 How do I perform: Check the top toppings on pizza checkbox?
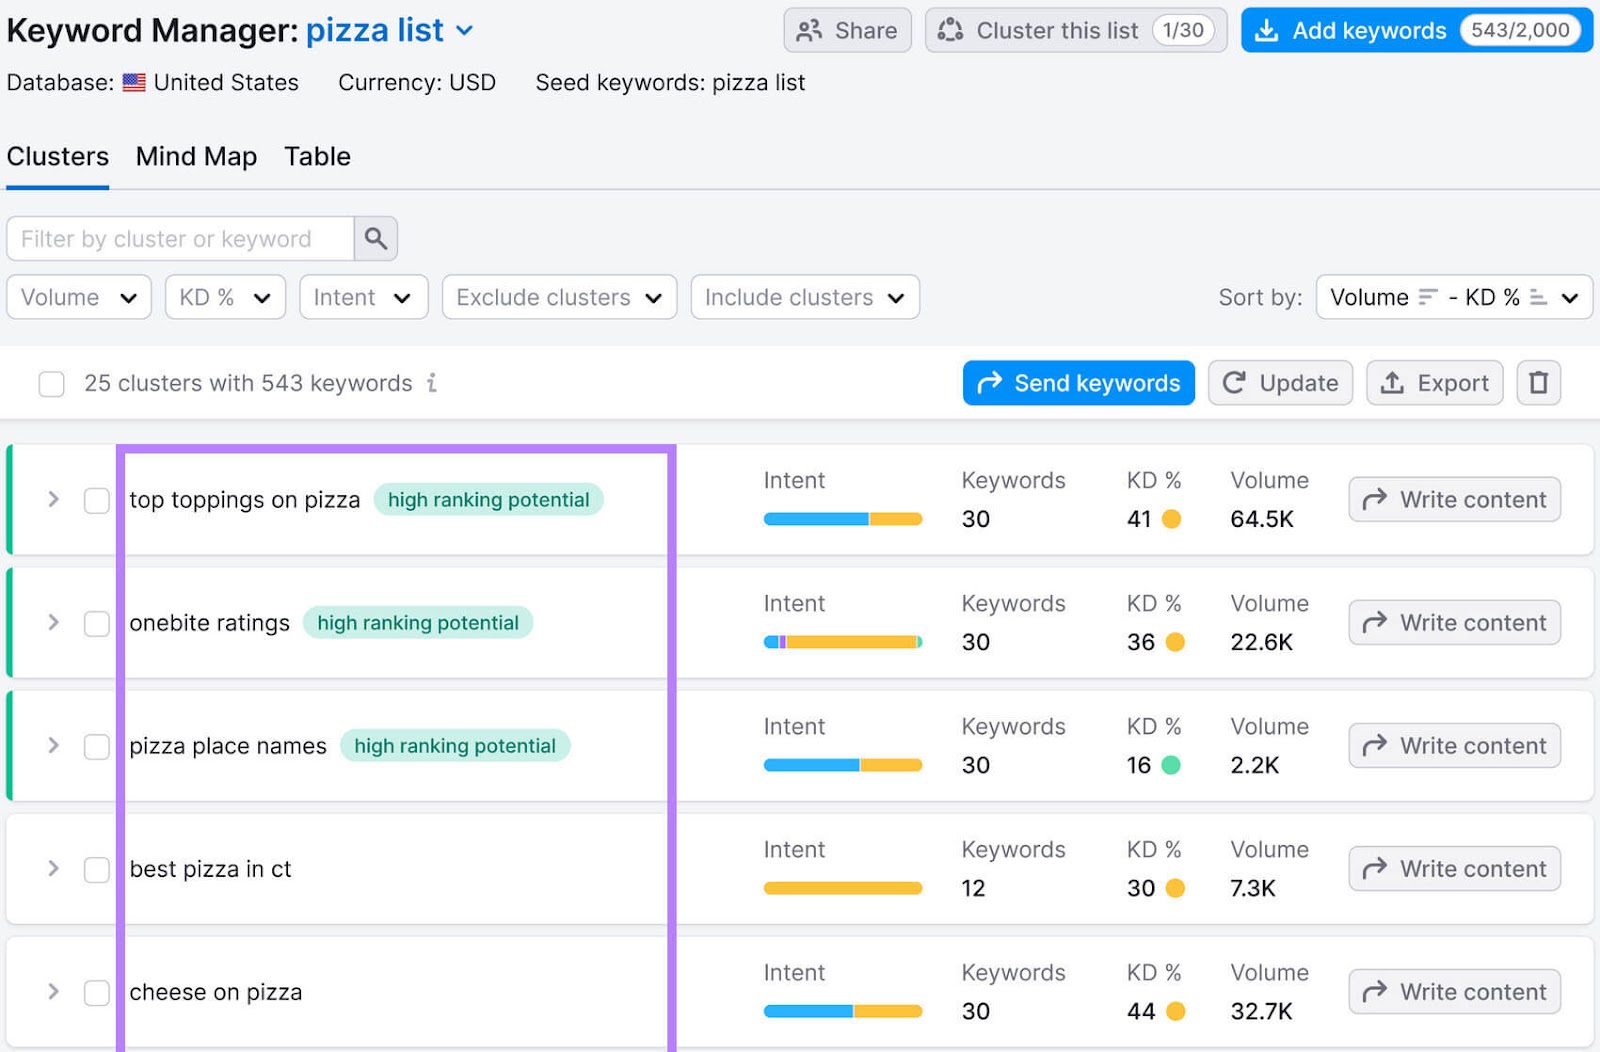pyautogui.click(x=97, y=500)
